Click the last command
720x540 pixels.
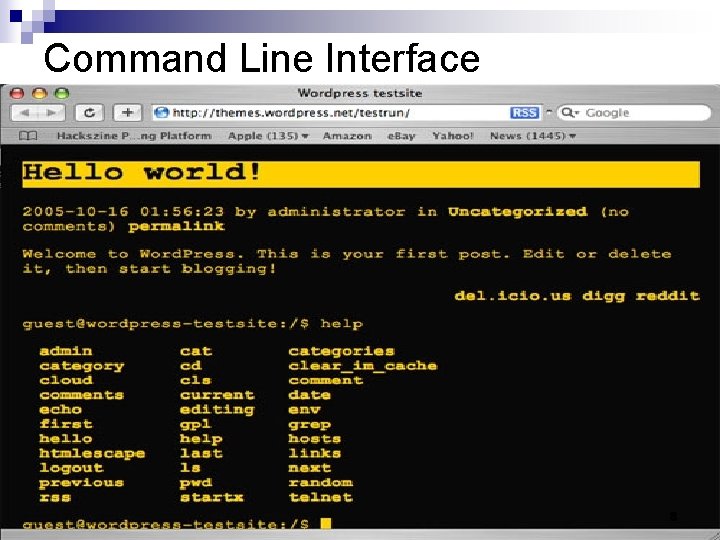pyautogui.click(x=201, y=454)
